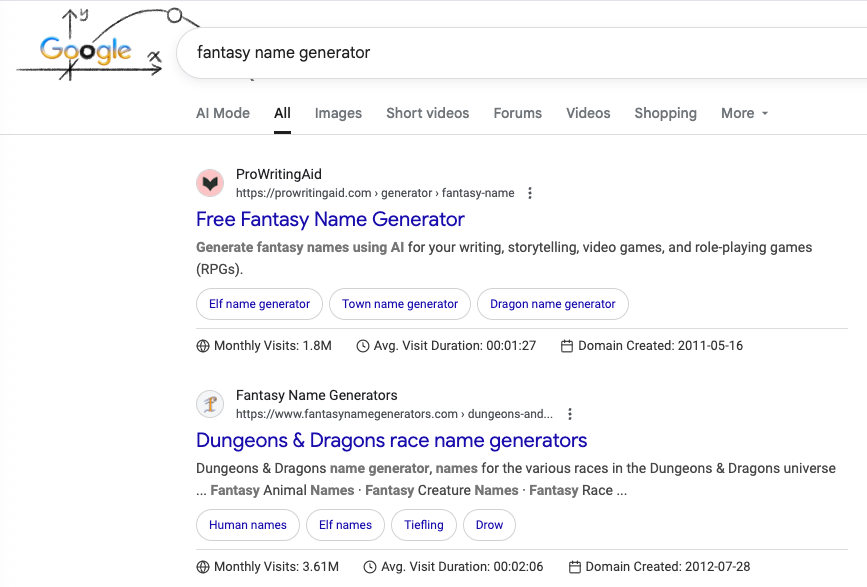Select the All results tab

(x=282, y=113)
